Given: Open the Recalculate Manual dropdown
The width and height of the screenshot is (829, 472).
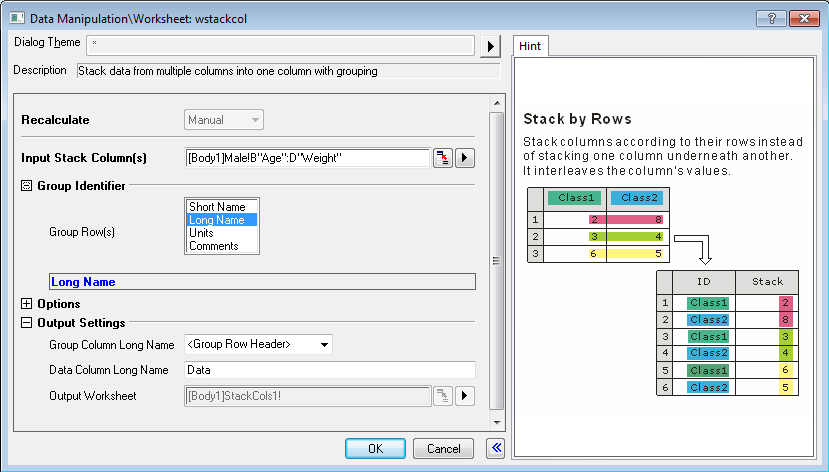Looking at the screenshot, I should tap(224, 120).
